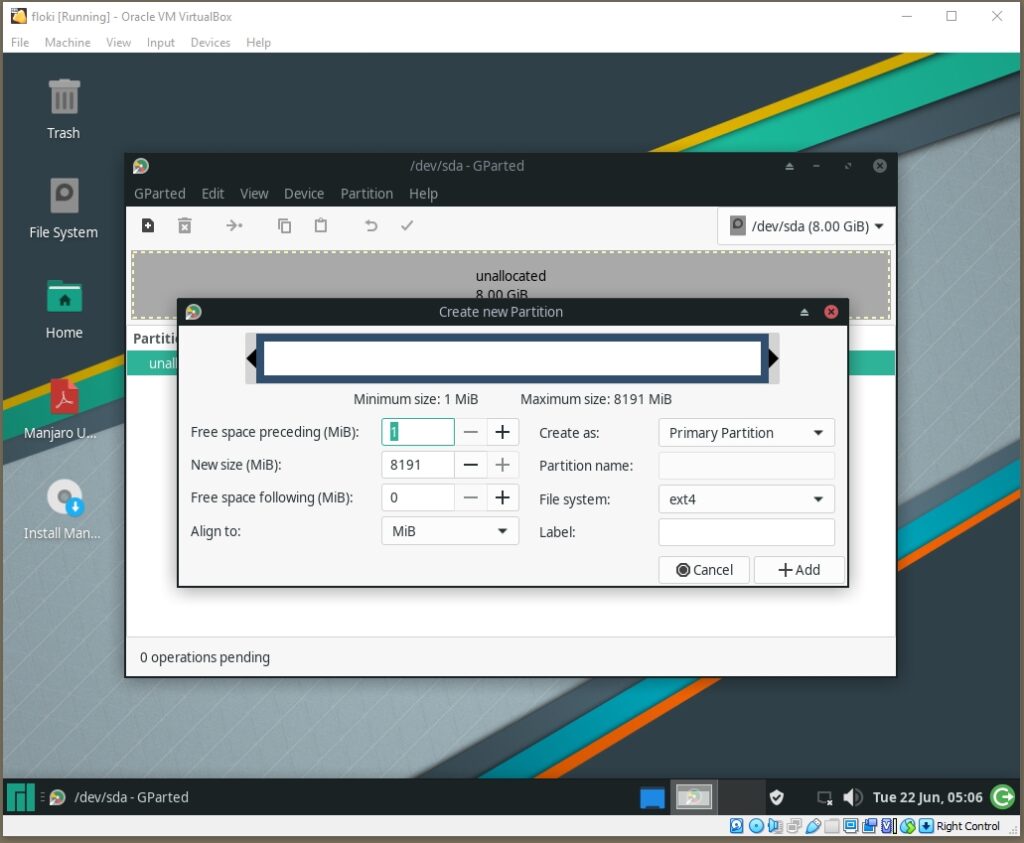The height and width of the screenshot is (843, 1024).
Task: Open the Device menu in GParted
Action: pos(304,194)
